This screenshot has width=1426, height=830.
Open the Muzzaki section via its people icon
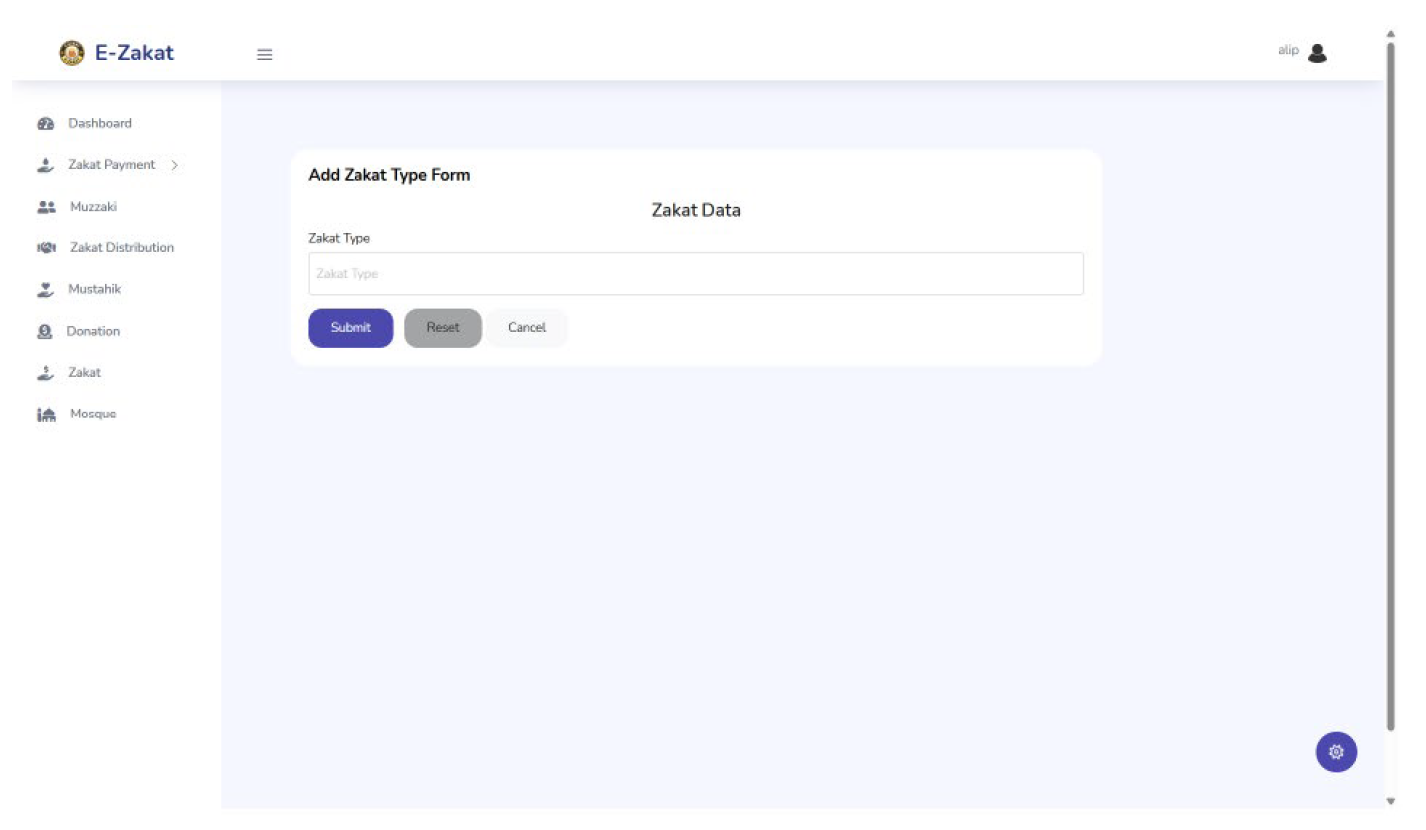click(x=46, y=206)
